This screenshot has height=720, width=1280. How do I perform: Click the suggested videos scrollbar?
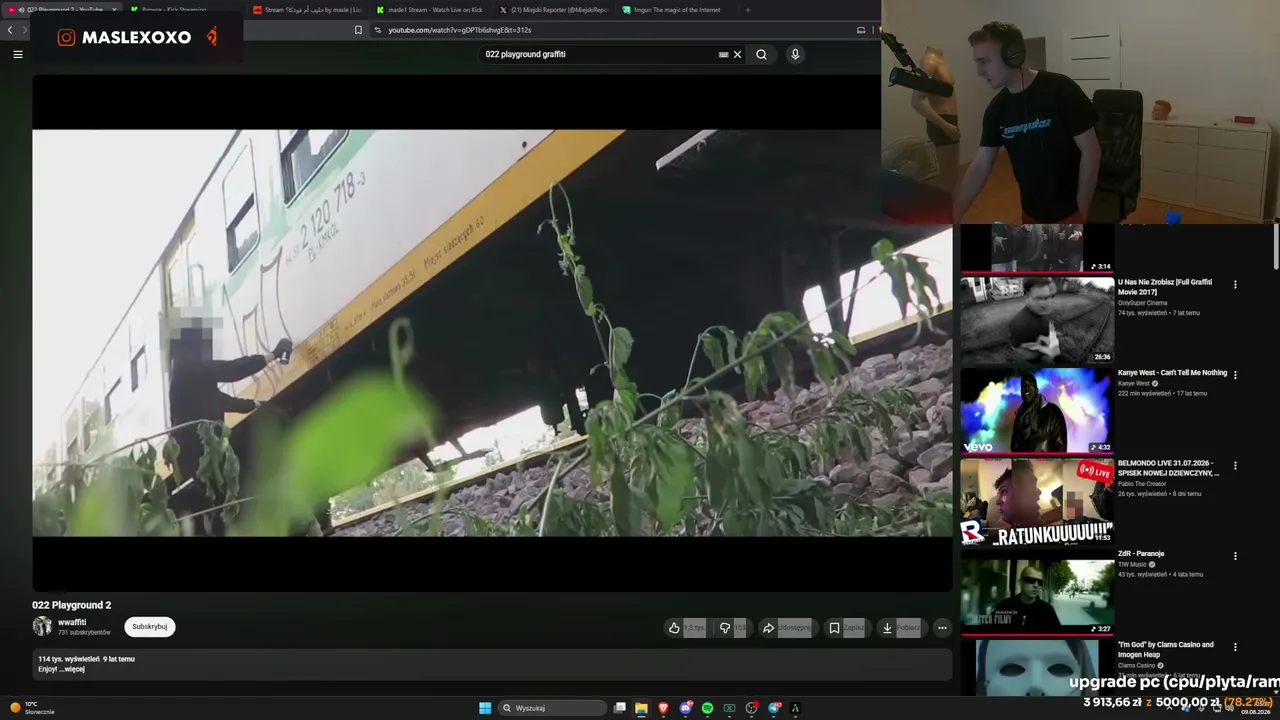click(x=1275, y=246)
